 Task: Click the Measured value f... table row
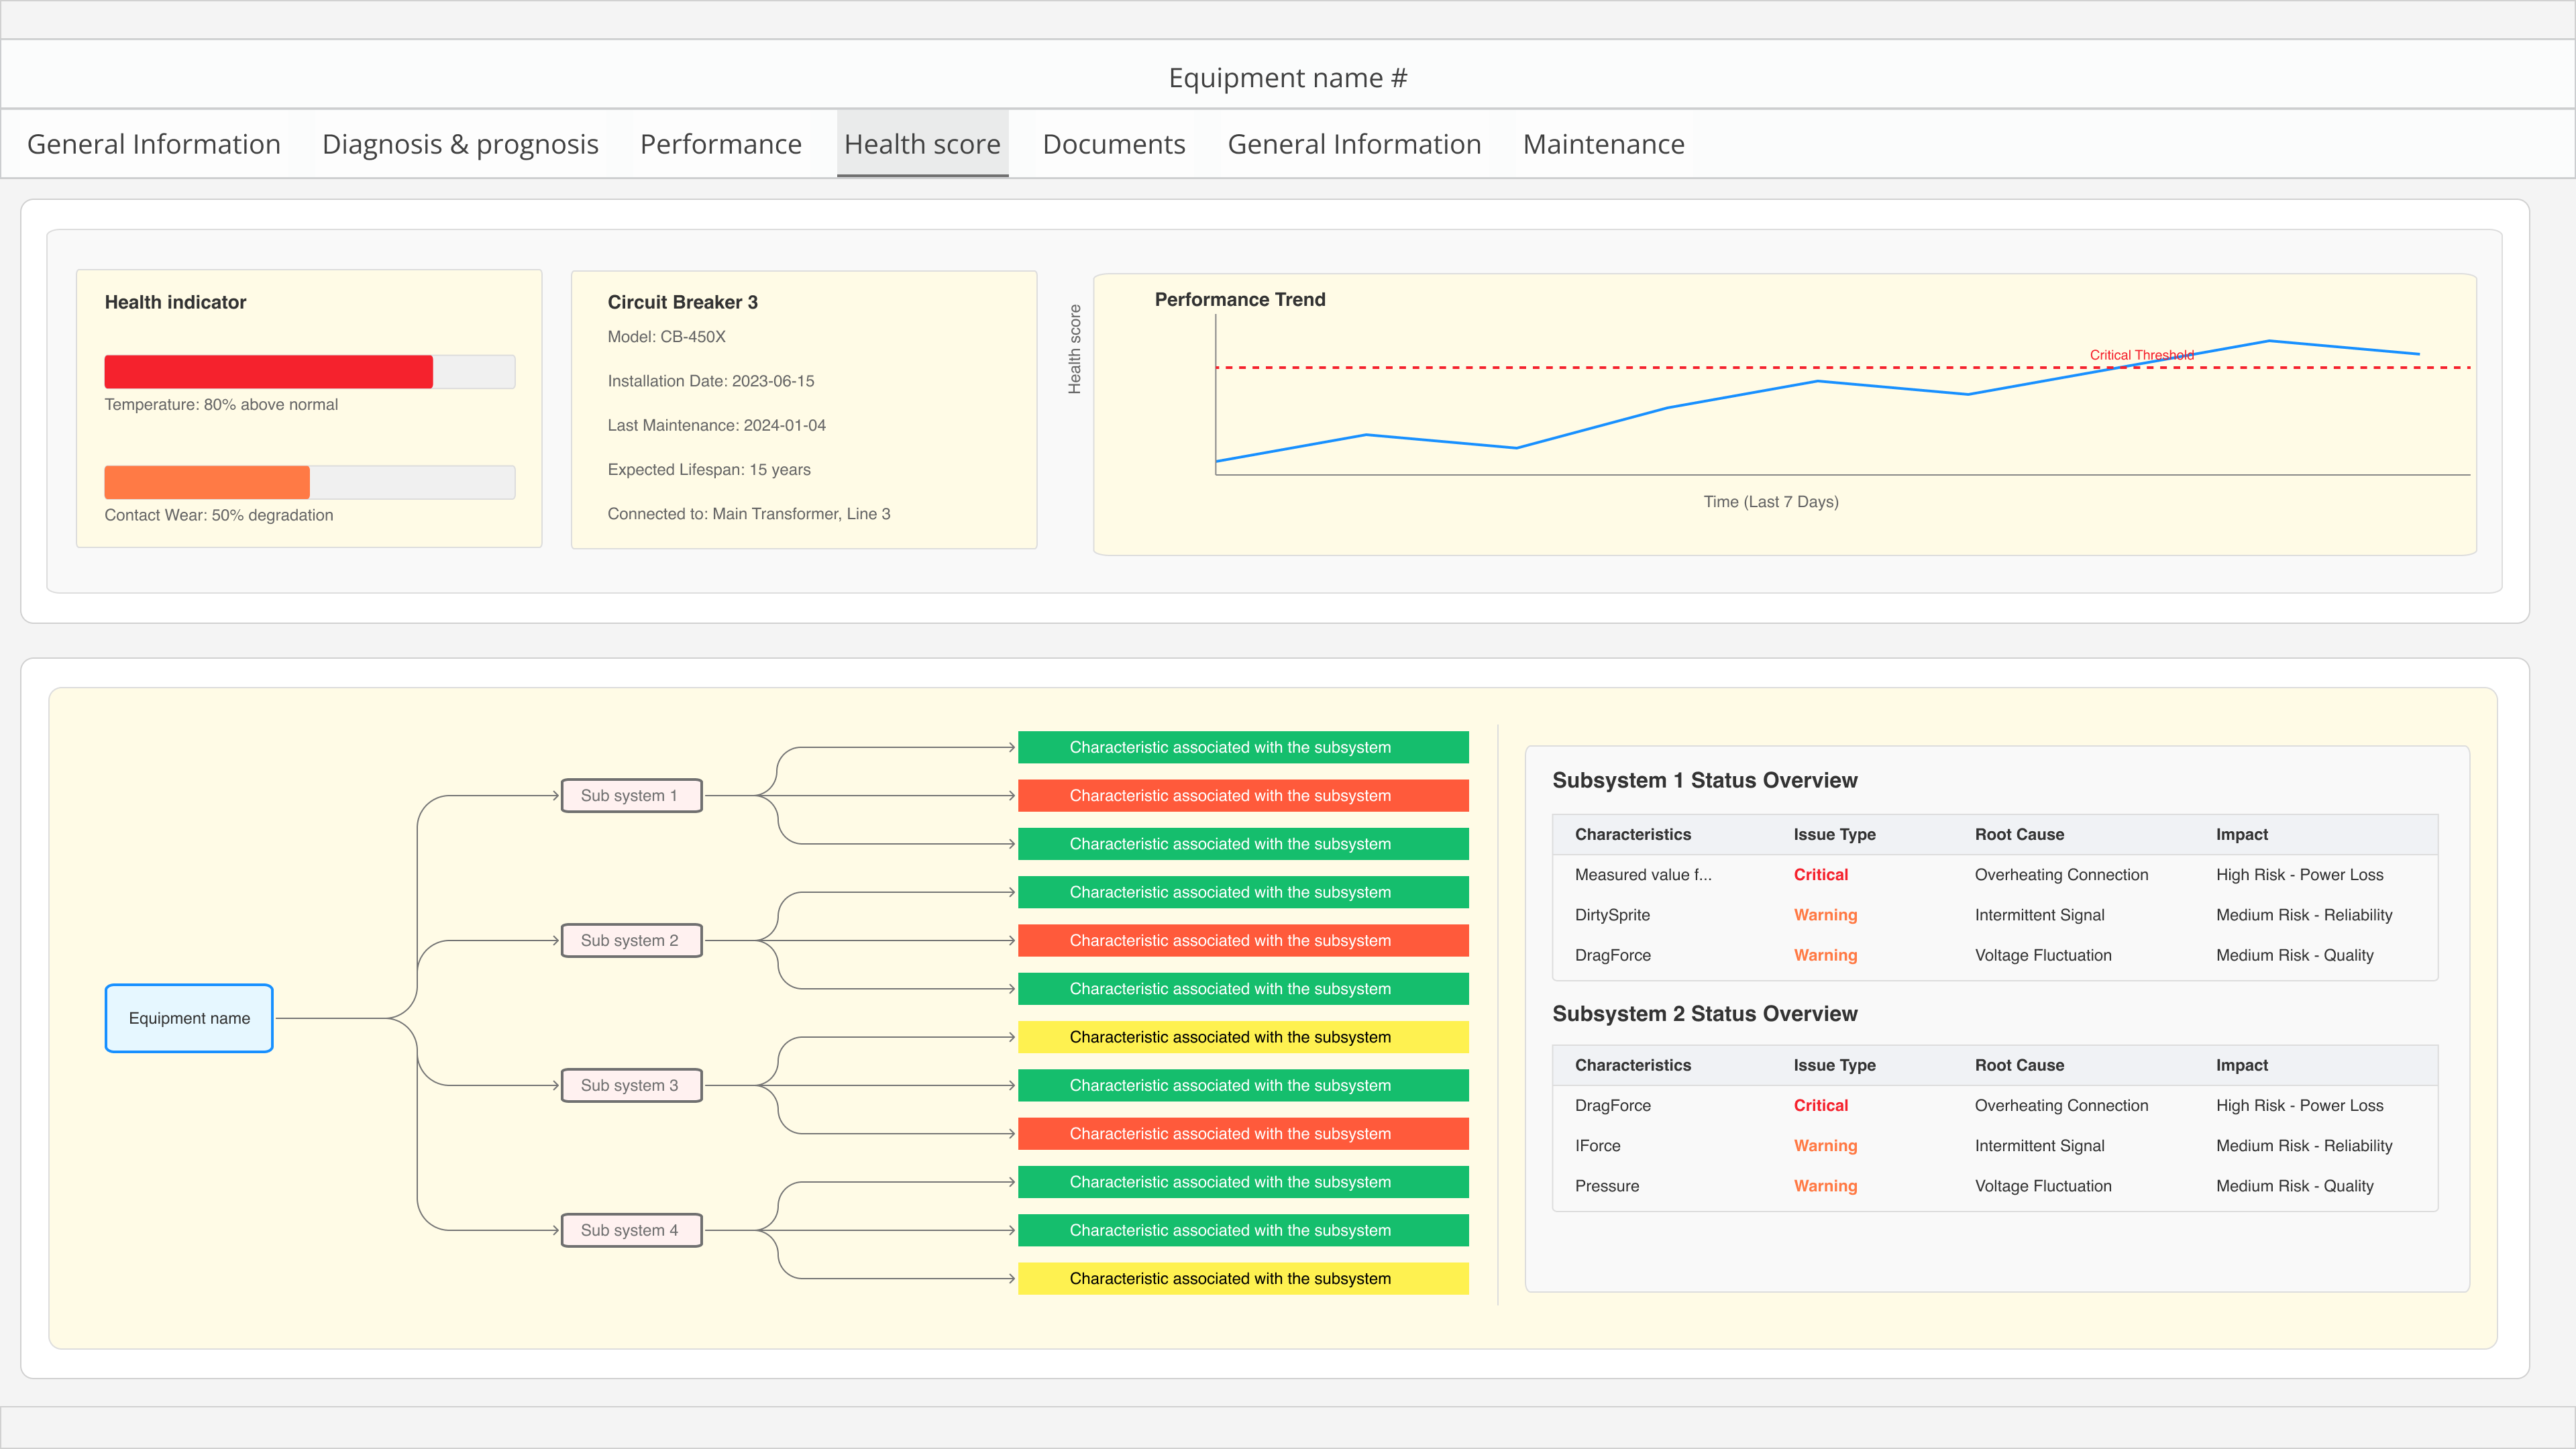coord(1642,874)
